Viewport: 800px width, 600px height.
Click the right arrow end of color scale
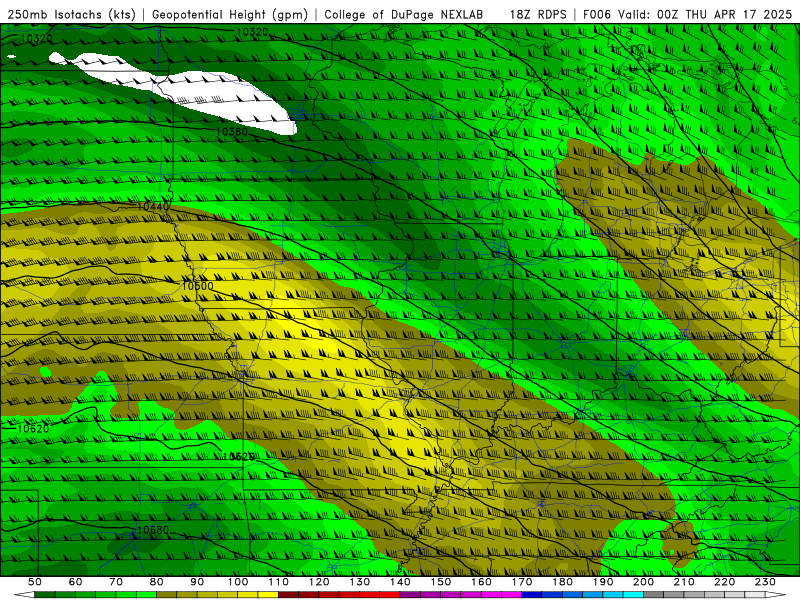pyautogui.click(x=776, y=595)
